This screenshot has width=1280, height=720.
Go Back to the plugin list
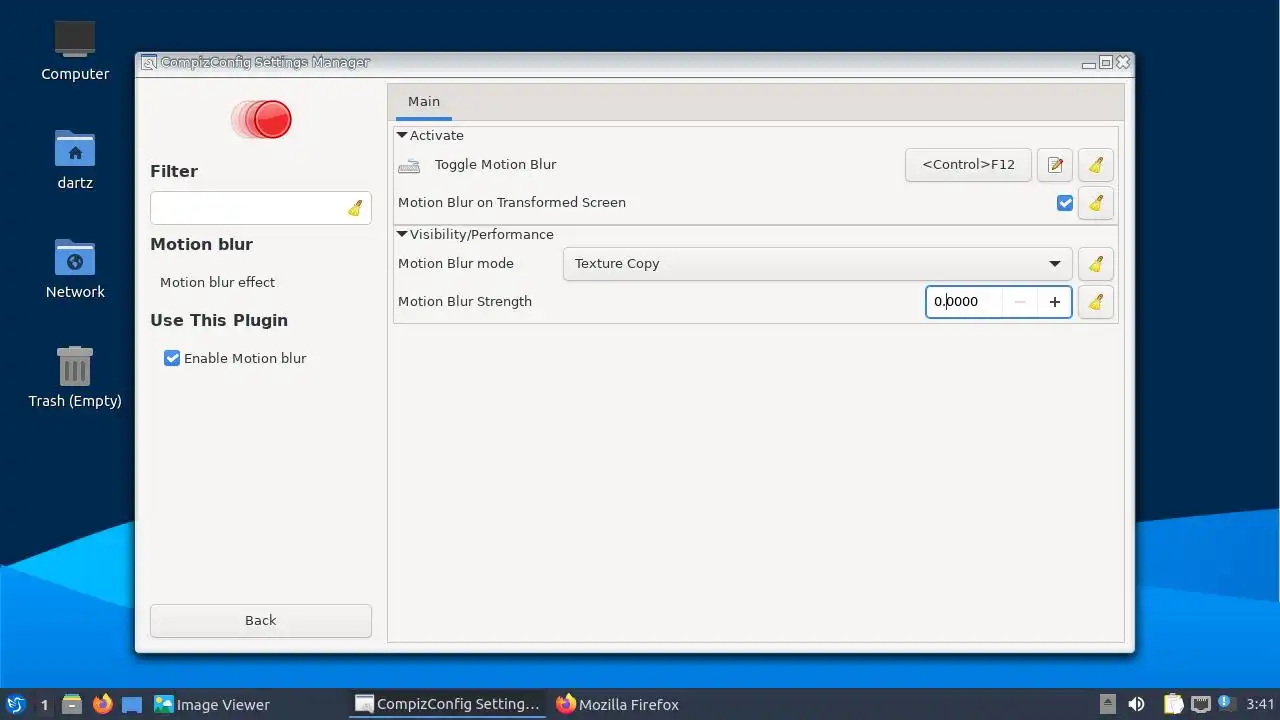261,620
